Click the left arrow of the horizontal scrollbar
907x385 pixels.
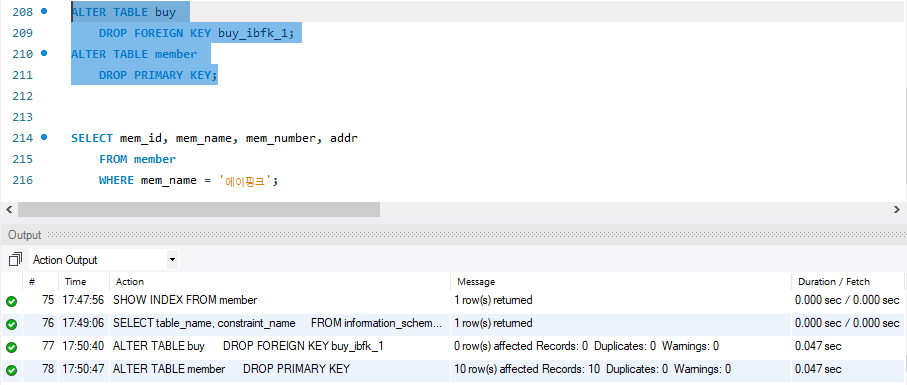[9, 209]
